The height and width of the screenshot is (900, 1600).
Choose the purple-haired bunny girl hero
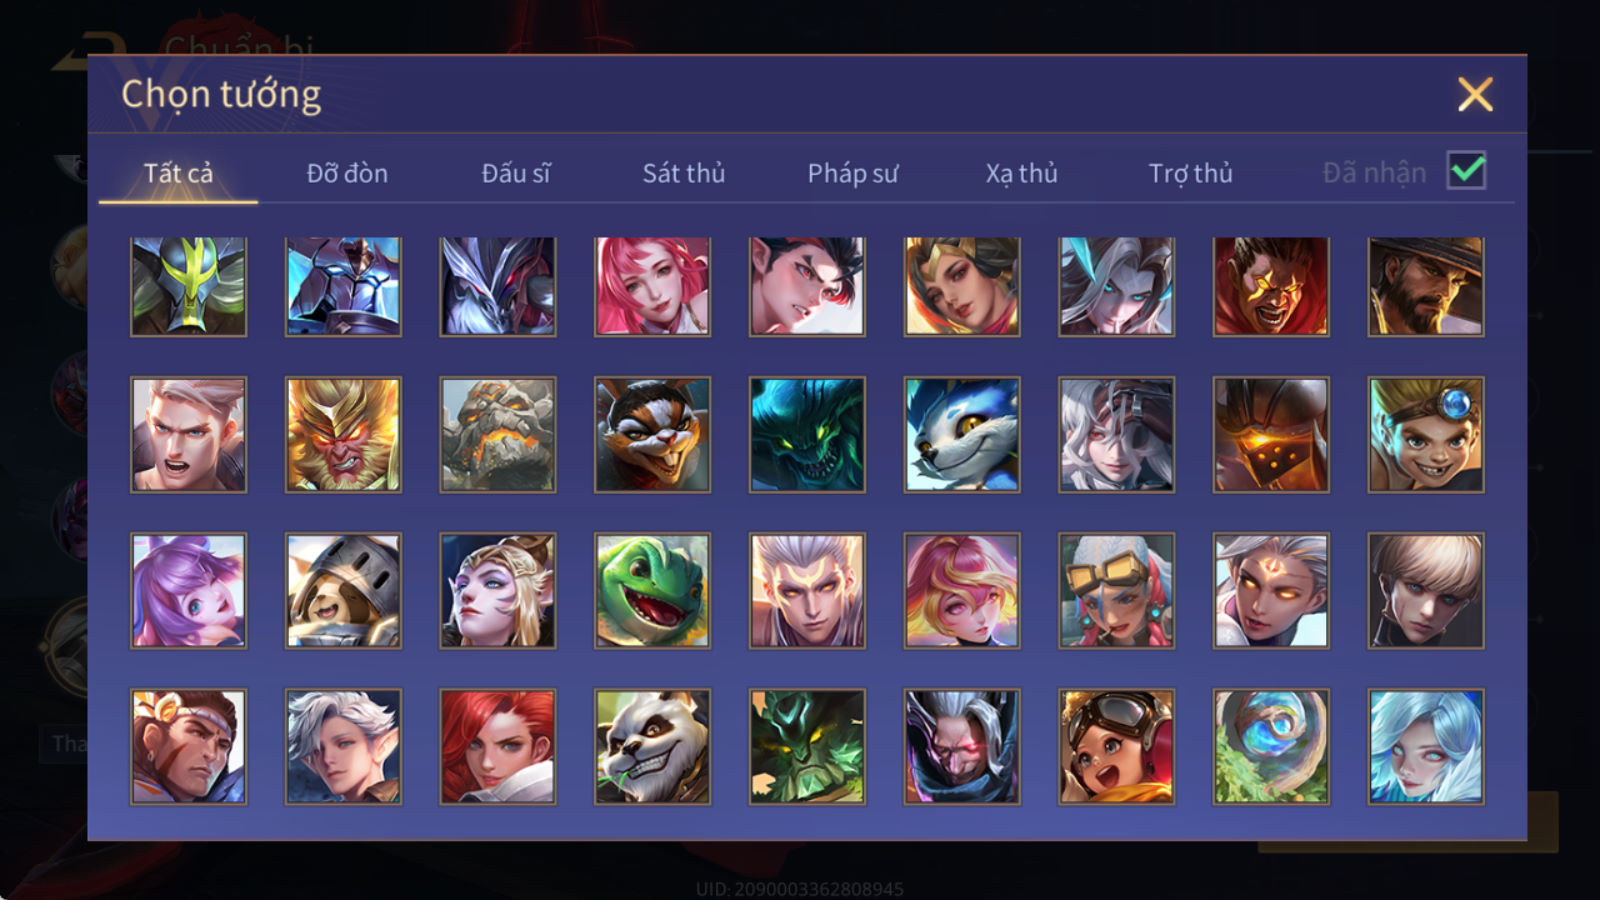pos(188,590)
